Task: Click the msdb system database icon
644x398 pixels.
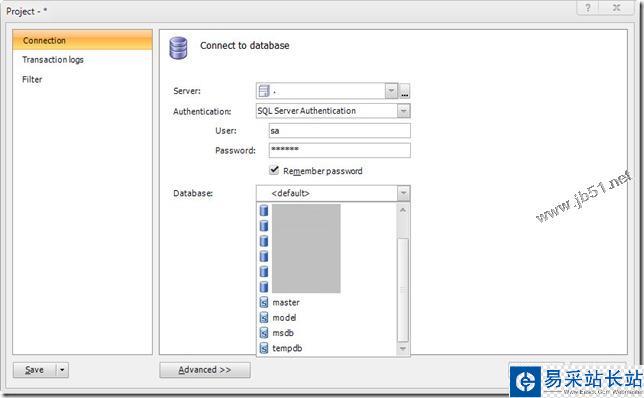Action: pyautogui.click(x=264, y=333)
